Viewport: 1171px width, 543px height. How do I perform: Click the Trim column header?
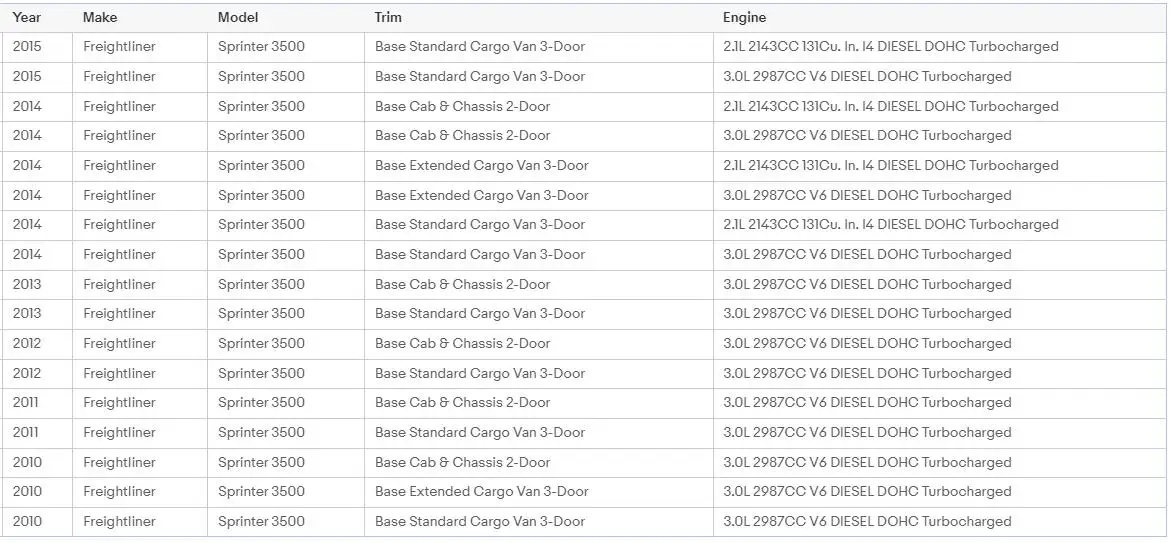click(x=389, y=17)
